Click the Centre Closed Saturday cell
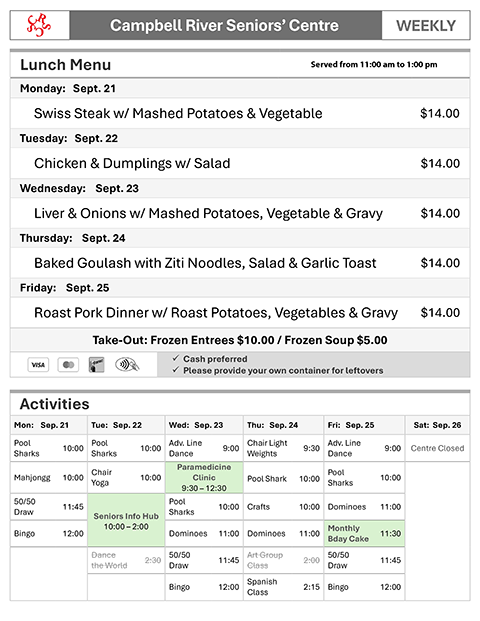This screenshot has width=480, height=621. tap(437, 448)
